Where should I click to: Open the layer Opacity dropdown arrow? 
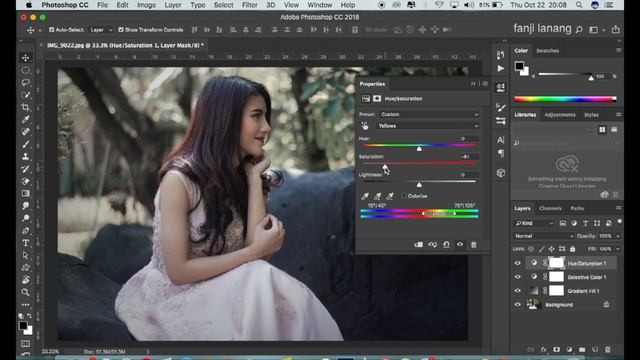(x=618, y=236)
